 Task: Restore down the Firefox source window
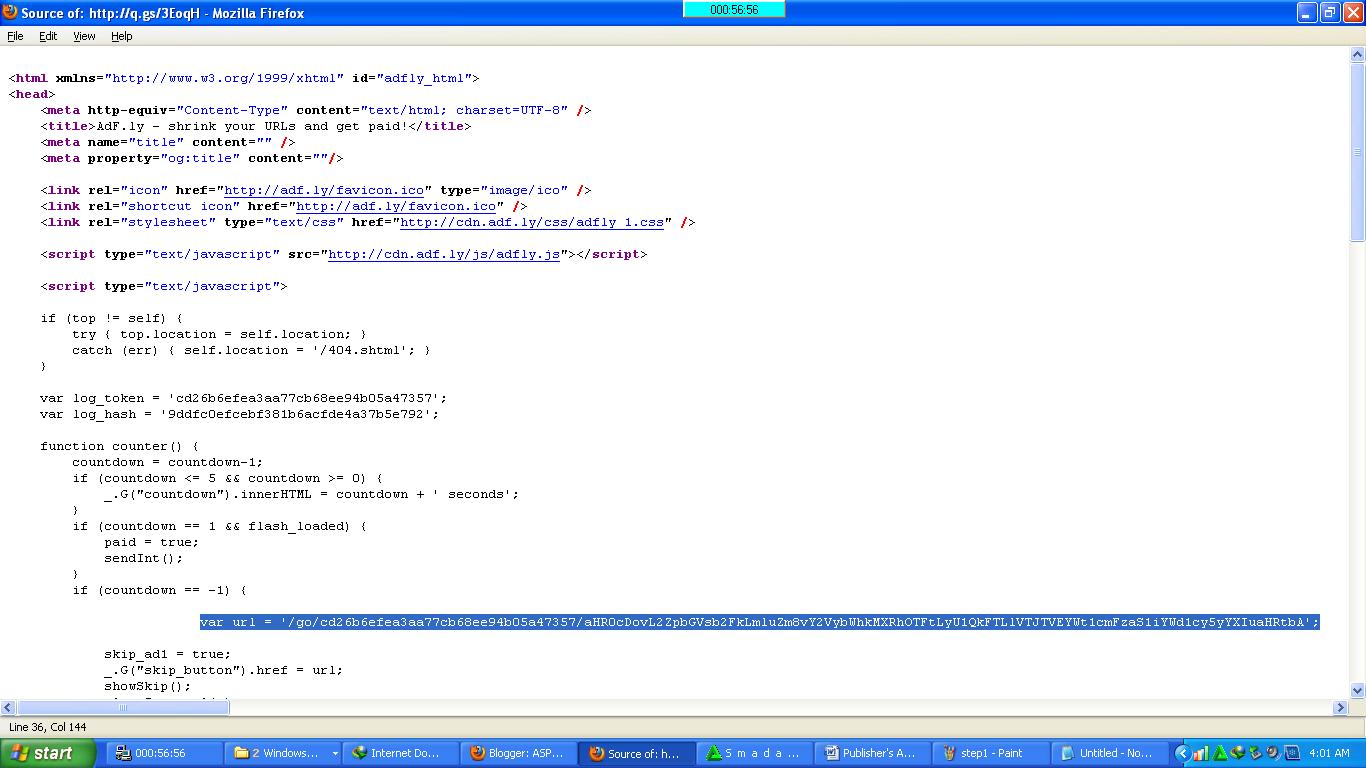click(x=1330, y=12)
